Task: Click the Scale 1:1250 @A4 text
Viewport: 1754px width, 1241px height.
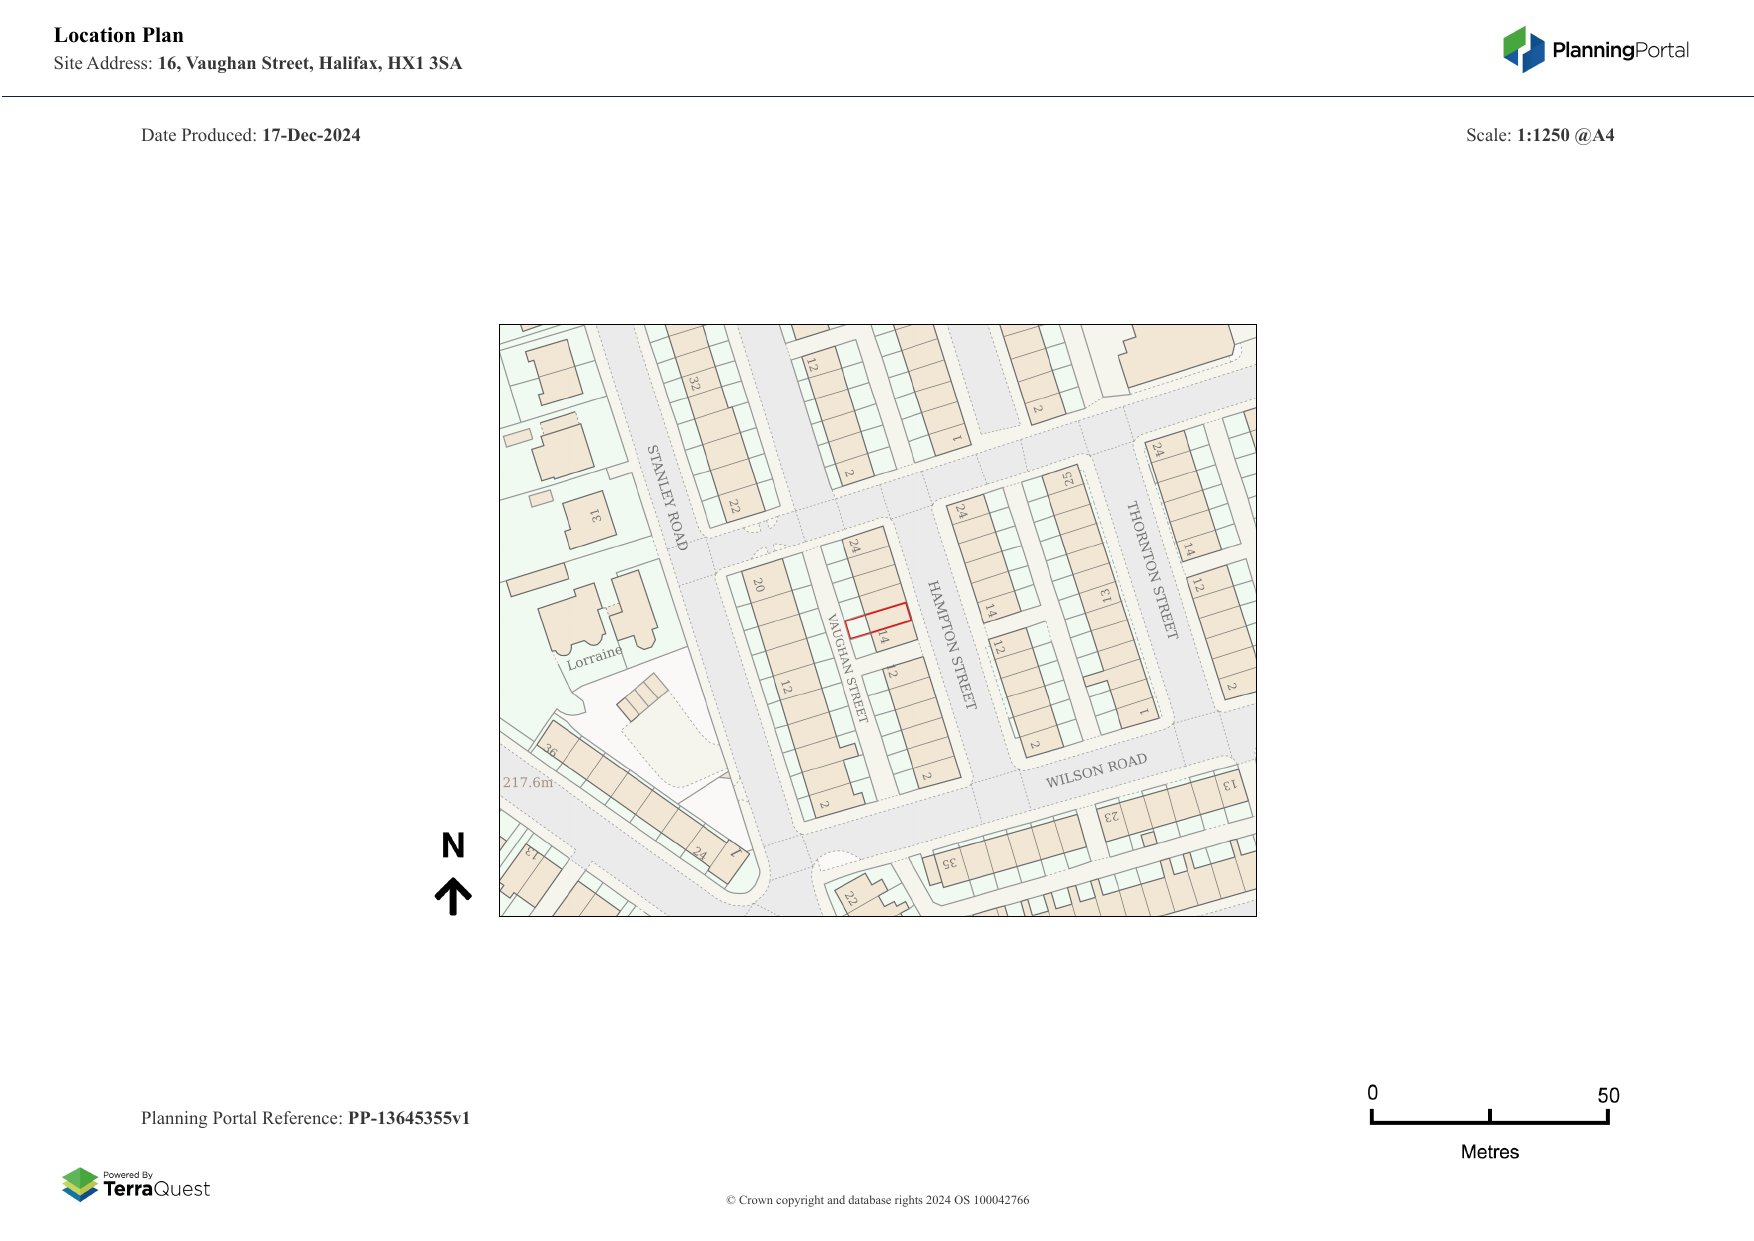Action: pyautogui.click(x=1539, y=135)
